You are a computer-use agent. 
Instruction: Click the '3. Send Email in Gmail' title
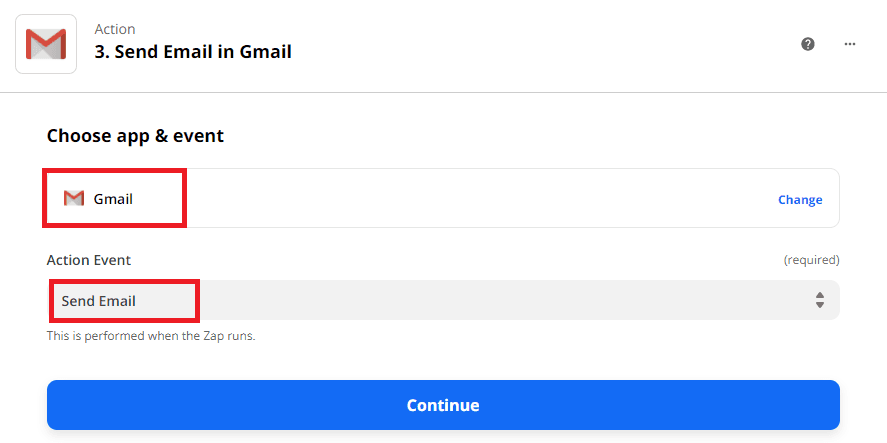pyautogui.click(x=193, y=52)
